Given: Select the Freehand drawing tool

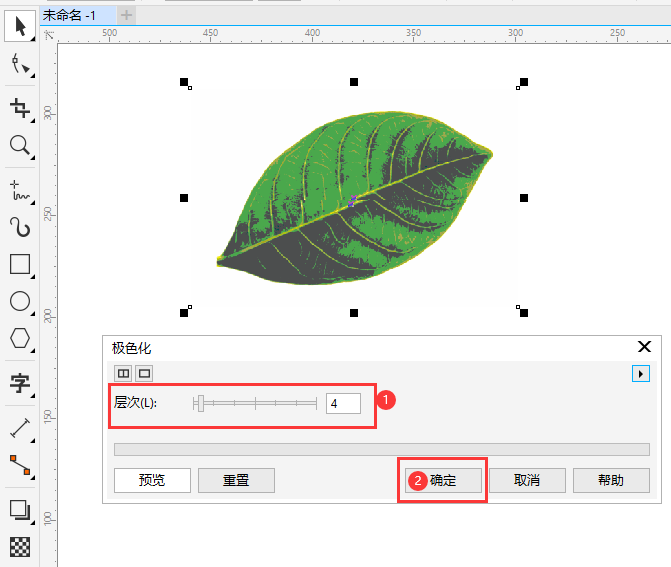Looking at the screenshot, I should [x=20, y=190].
